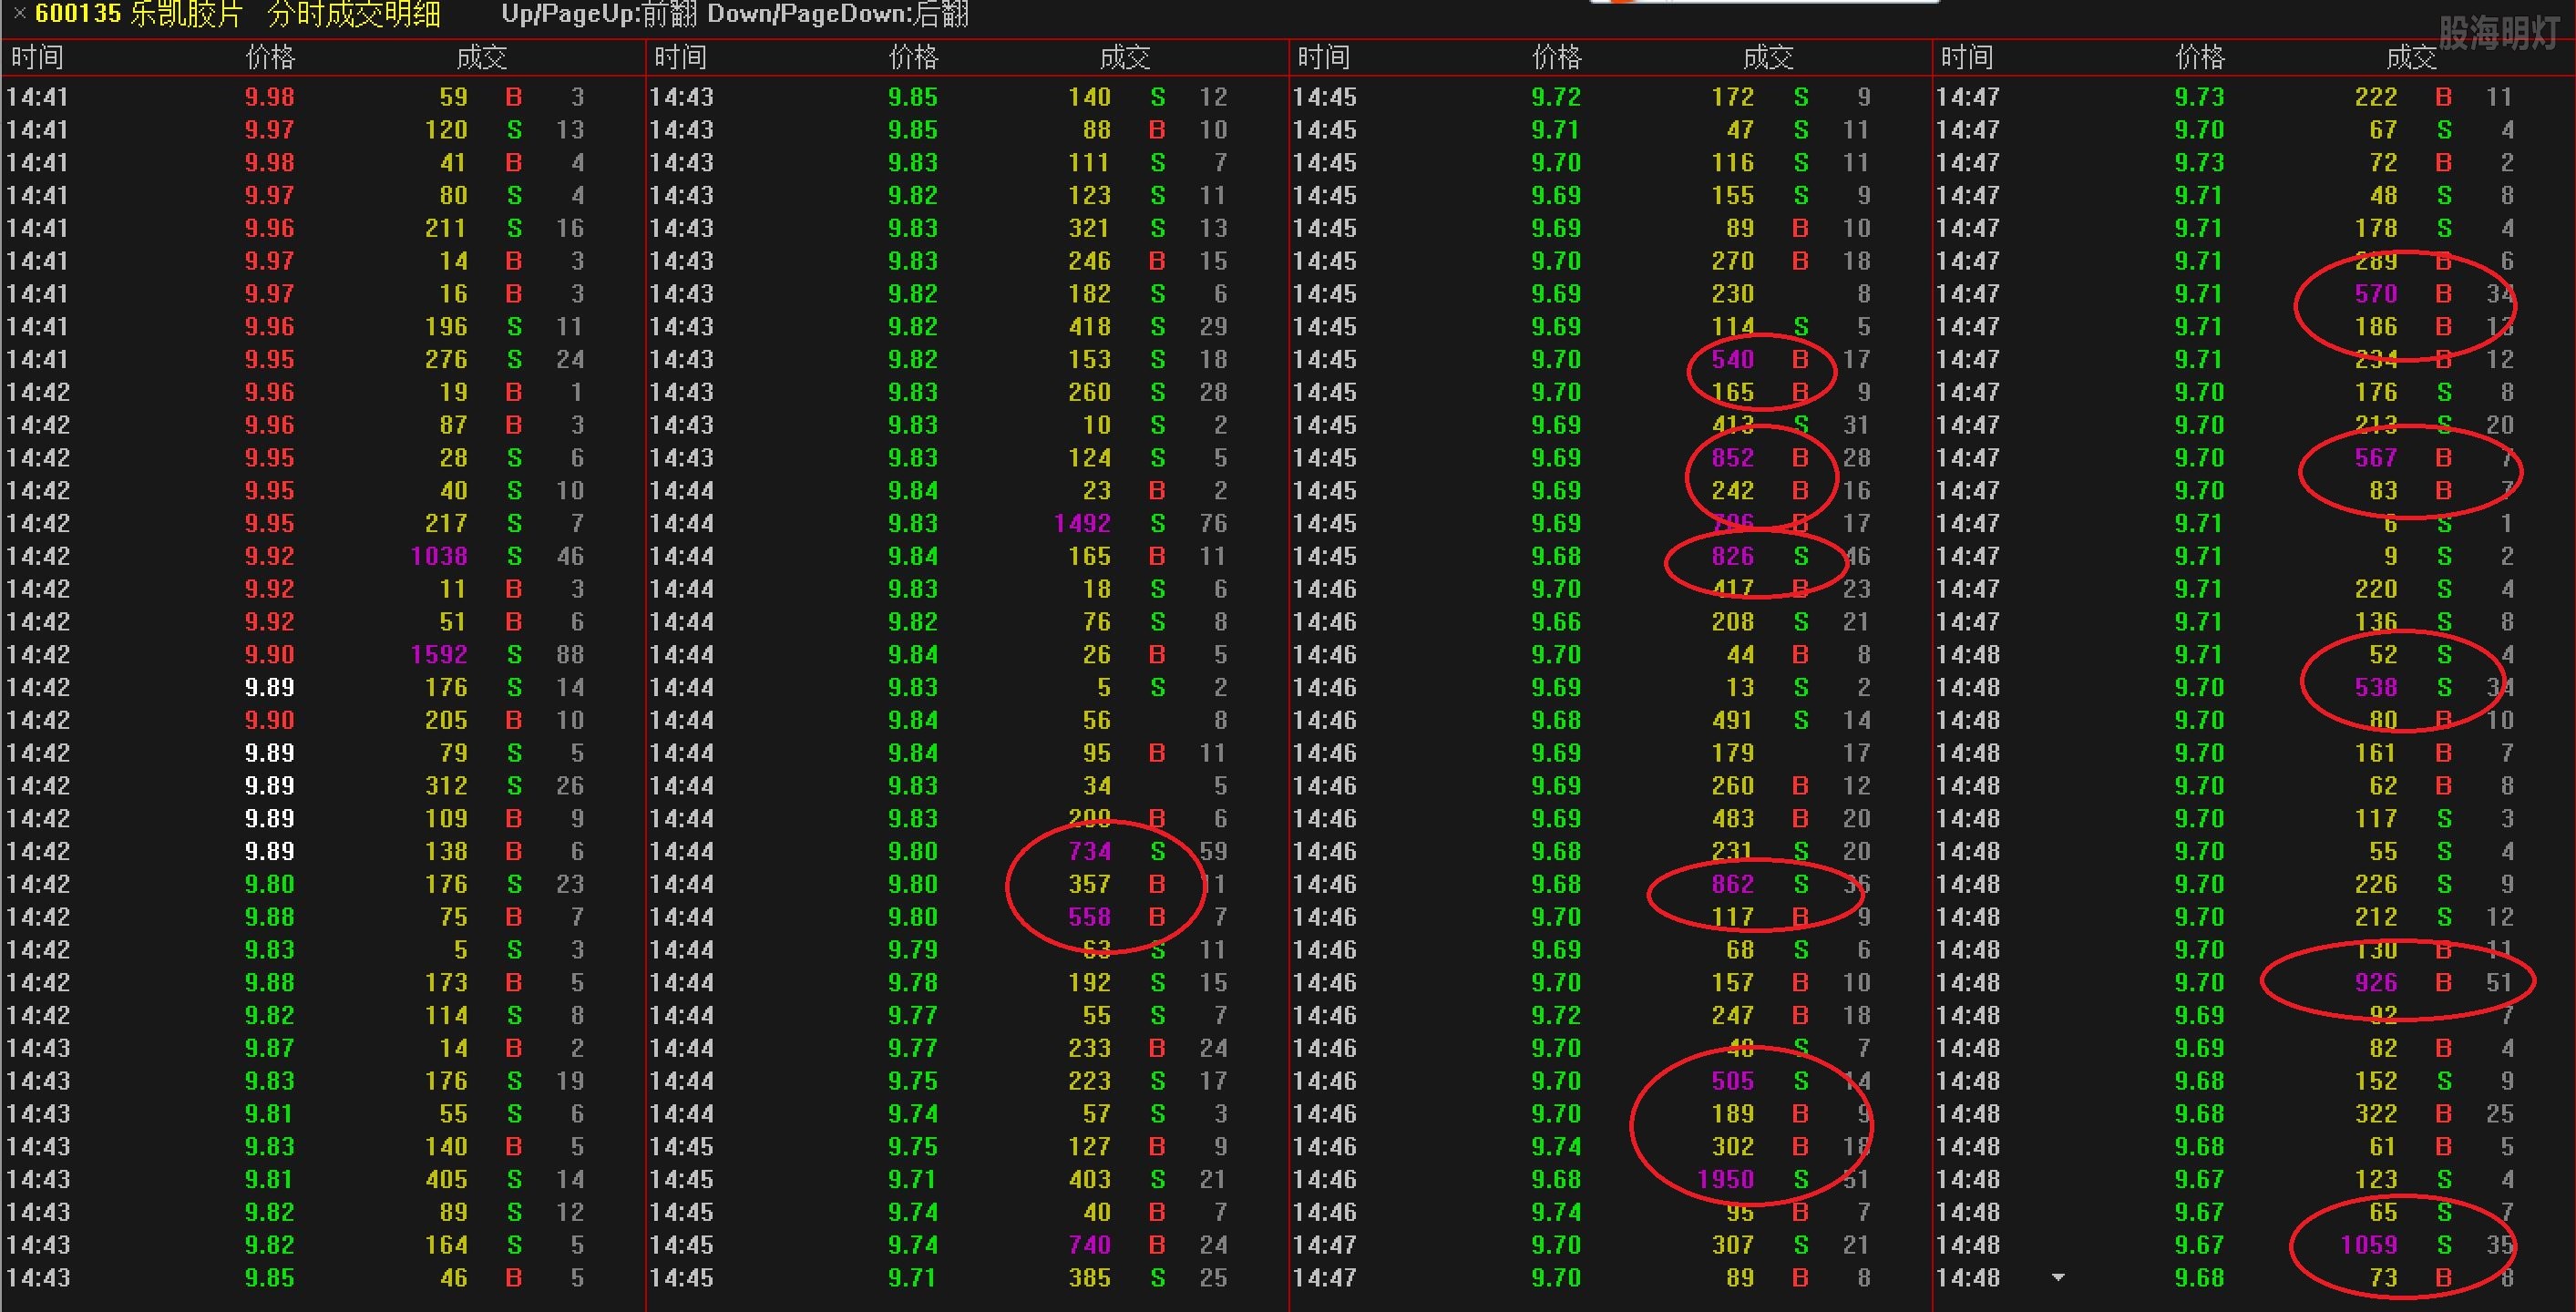
Task: Click the 276 volume cell at 14:41
Action: coord(447,359)
